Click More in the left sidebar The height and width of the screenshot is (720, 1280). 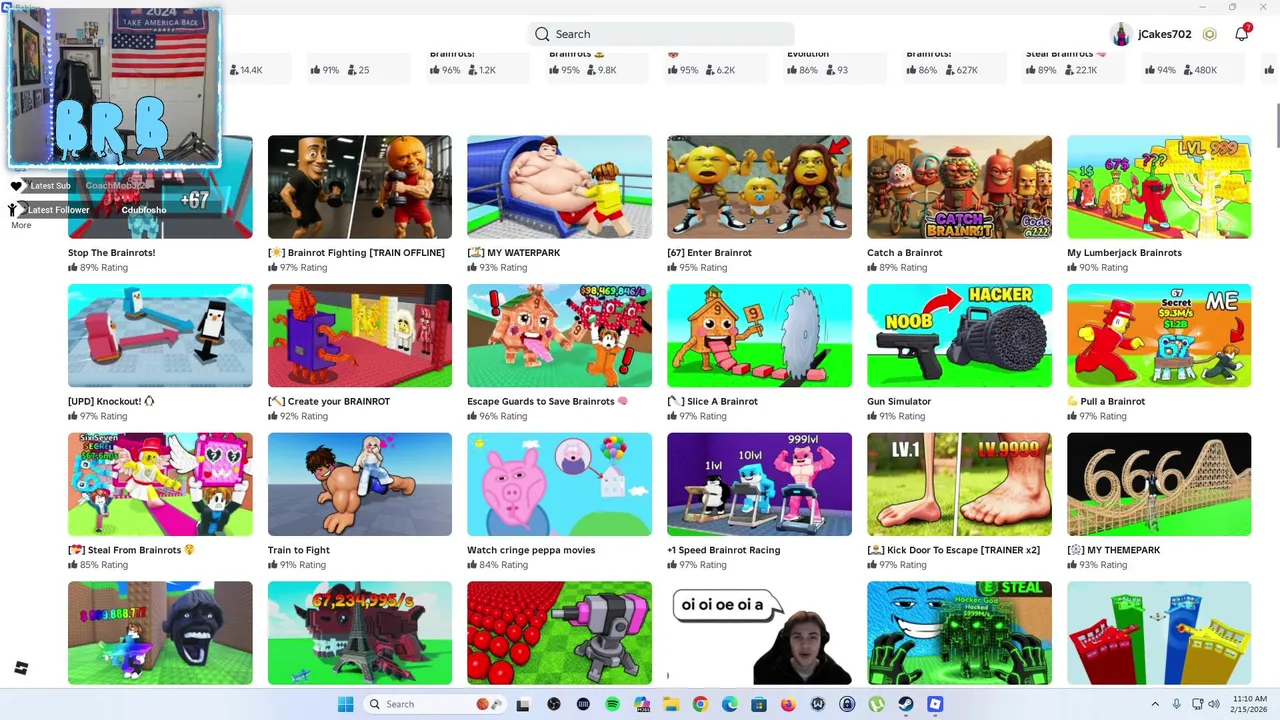click(x=21, y=225)
